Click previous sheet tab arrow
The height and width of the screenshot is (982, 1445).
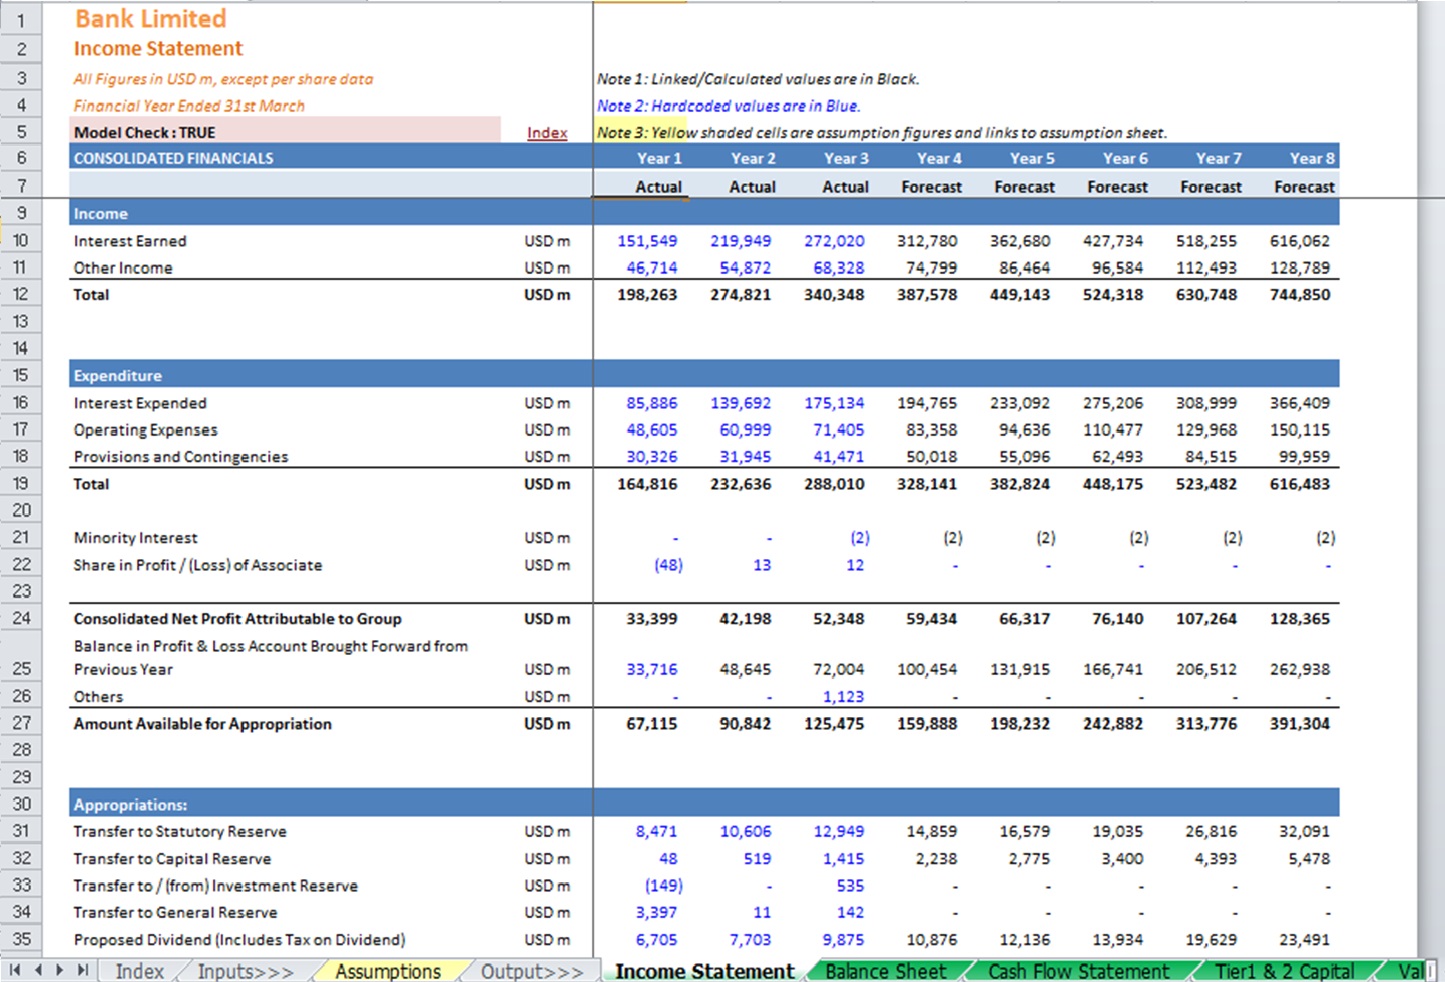pos(38,970)
